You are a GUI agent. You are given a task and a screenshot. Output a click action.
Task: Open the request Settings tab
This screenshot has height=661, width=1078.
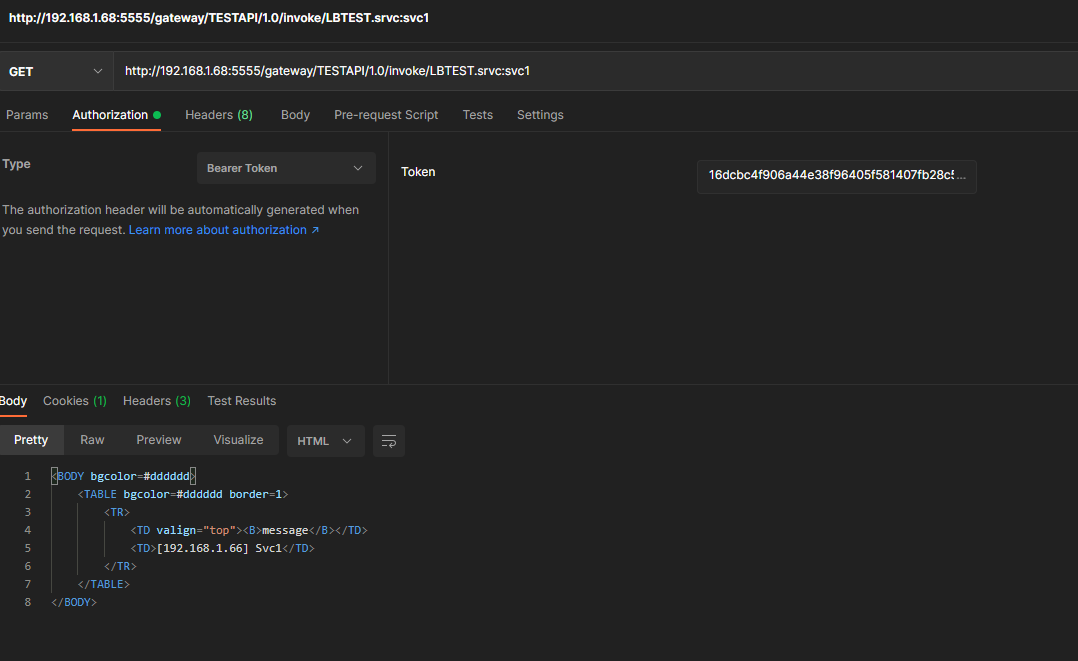coord(540,115)
